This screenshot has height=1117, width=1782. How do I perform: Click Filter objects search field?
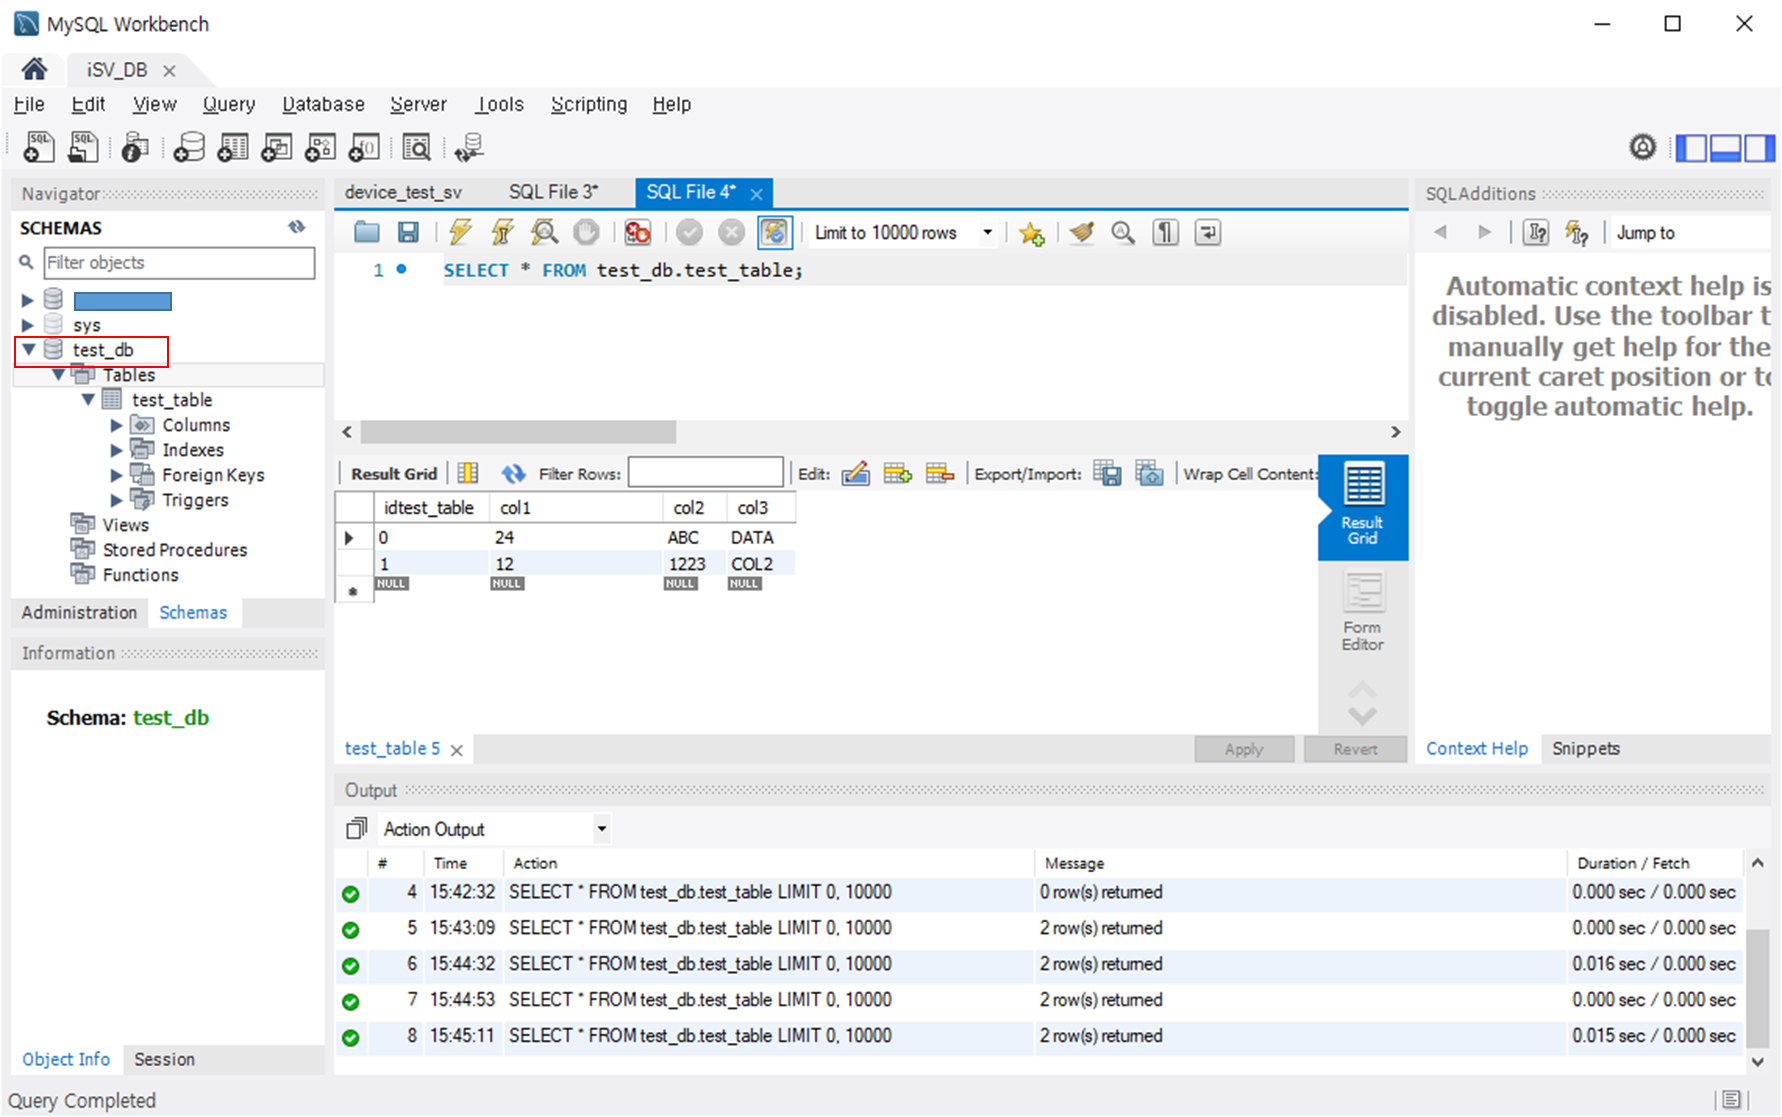pyautogui.click(x=179, y=263)
